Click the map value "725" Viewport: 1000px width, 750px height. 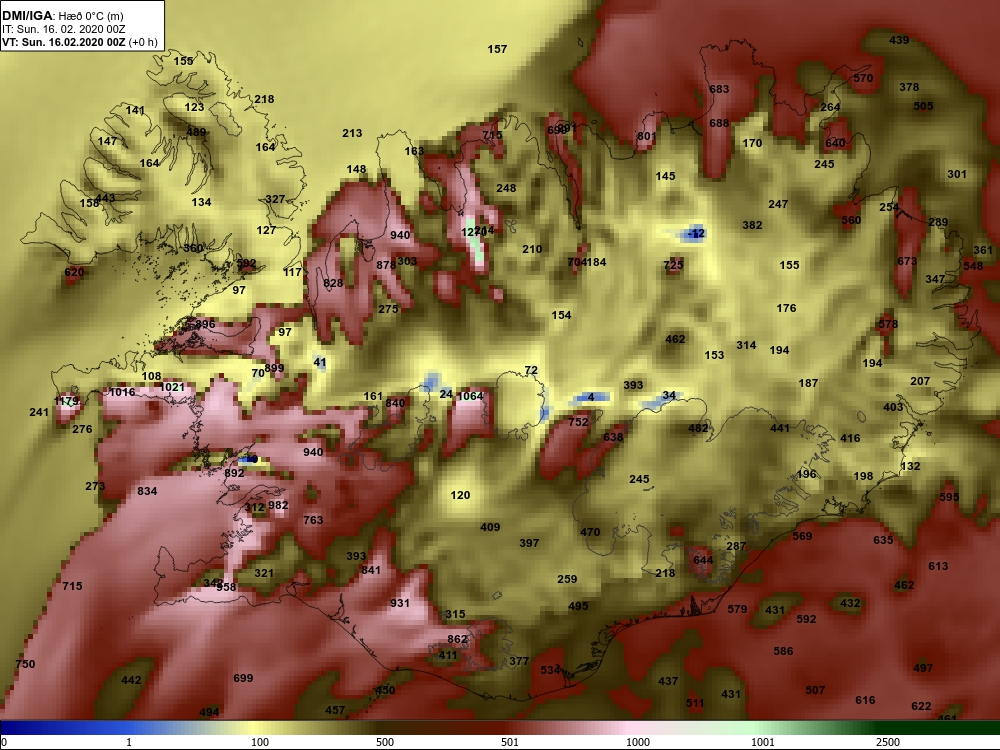pyautogui.click(x=673, y=265)
